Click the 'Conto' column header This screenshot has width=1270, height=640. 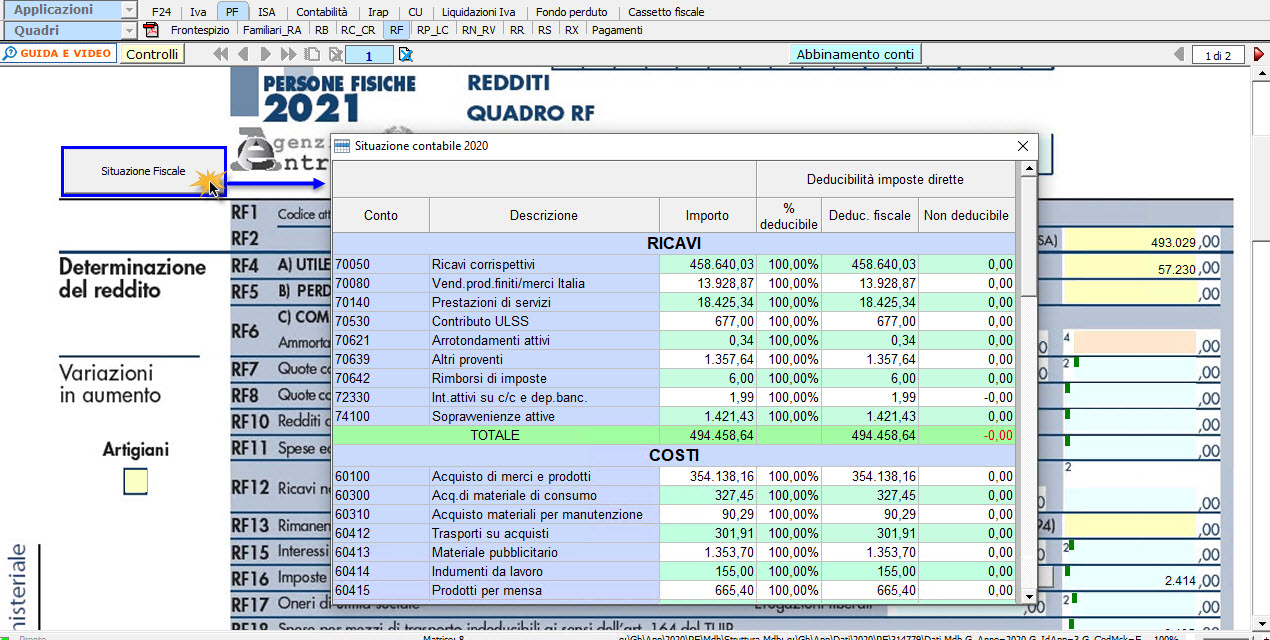click(381, 215)
